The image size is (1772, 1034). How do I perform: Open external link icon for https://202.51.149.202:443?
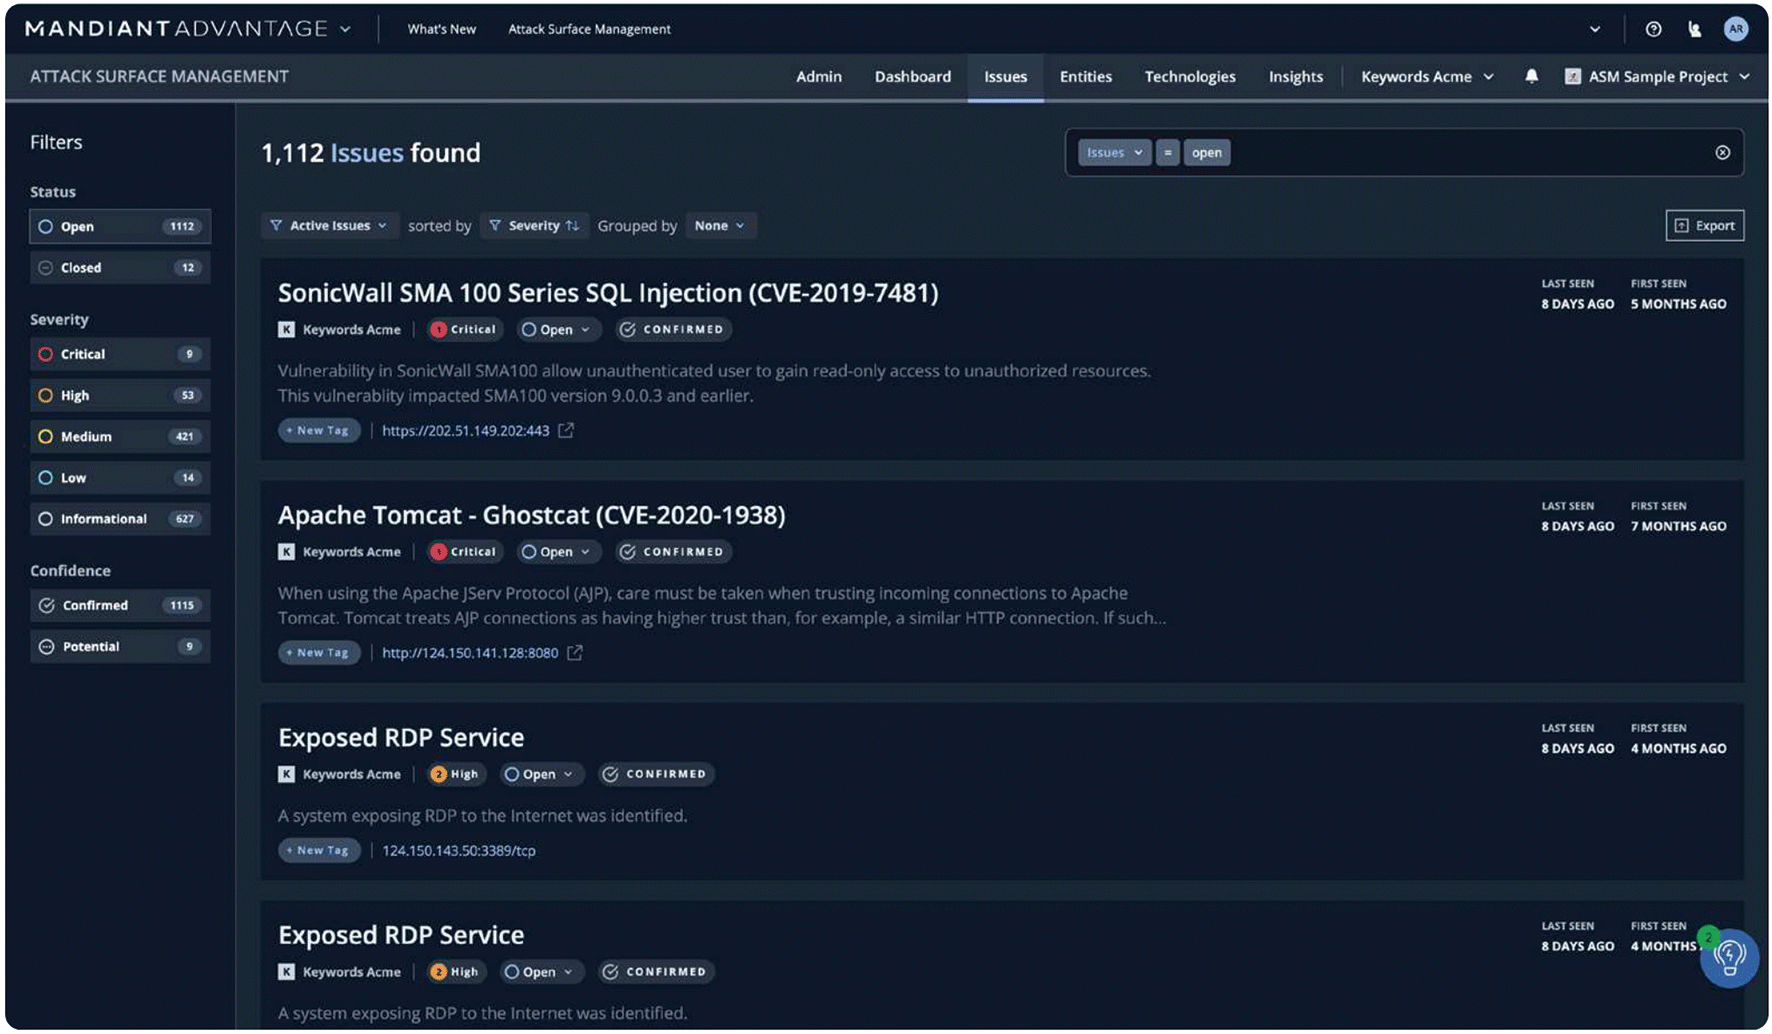point(566,430)
